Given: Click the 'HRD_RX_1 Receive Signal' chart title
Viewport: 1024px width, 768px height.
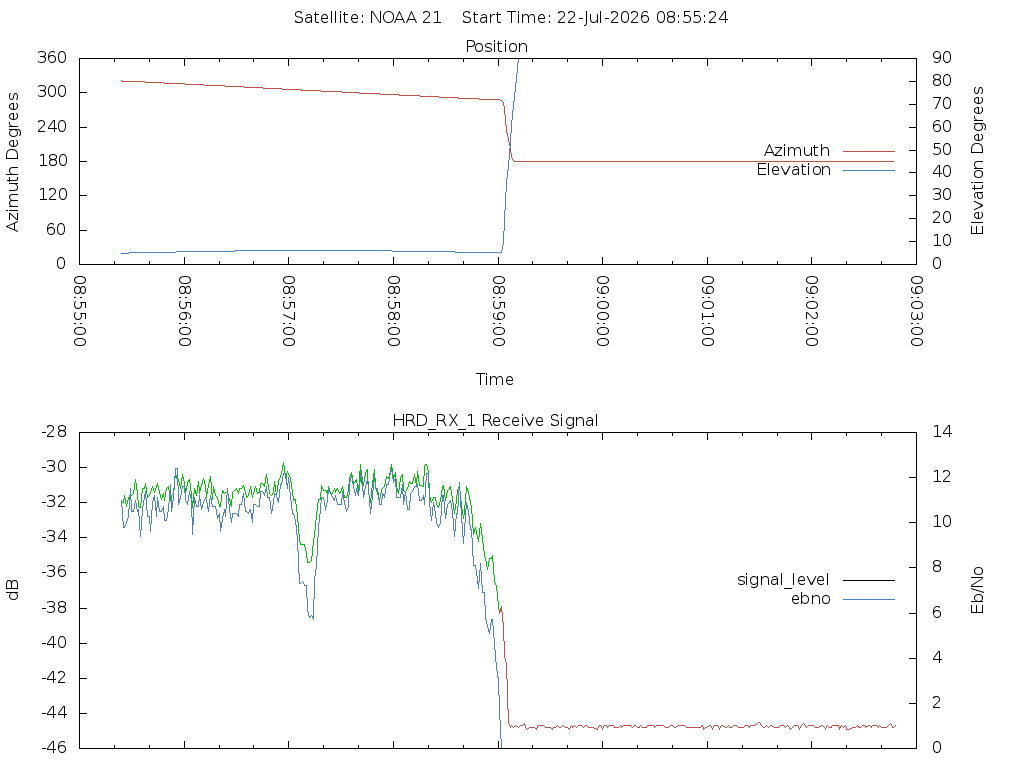Looking at the screenshot, I should 495,421.
